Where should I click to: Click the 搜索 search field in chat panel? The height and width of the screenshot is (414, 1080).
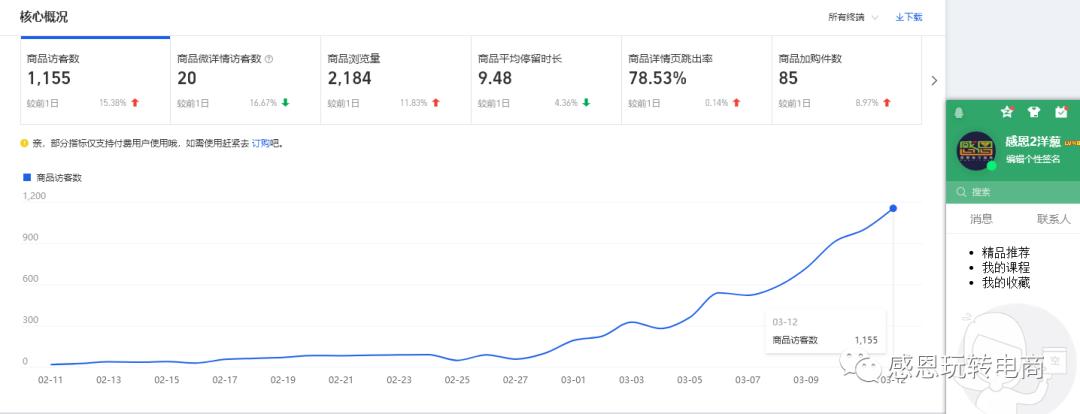click(1013, 192)
